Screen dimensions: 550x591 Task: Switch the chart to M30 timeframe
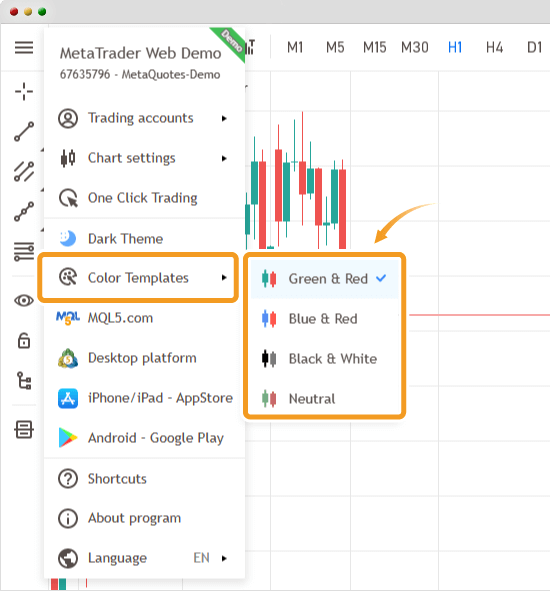click(415, 47)
